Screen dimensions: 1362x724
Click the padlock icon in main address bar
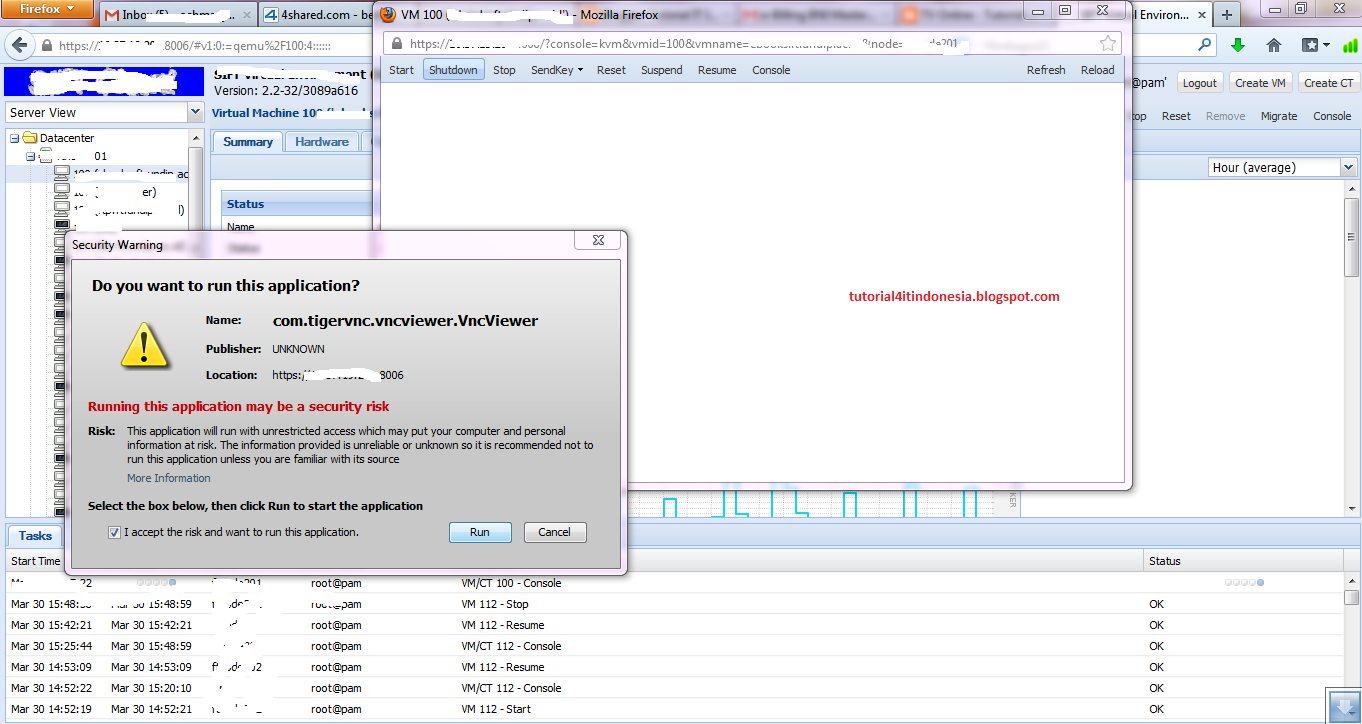coord(46,46)
